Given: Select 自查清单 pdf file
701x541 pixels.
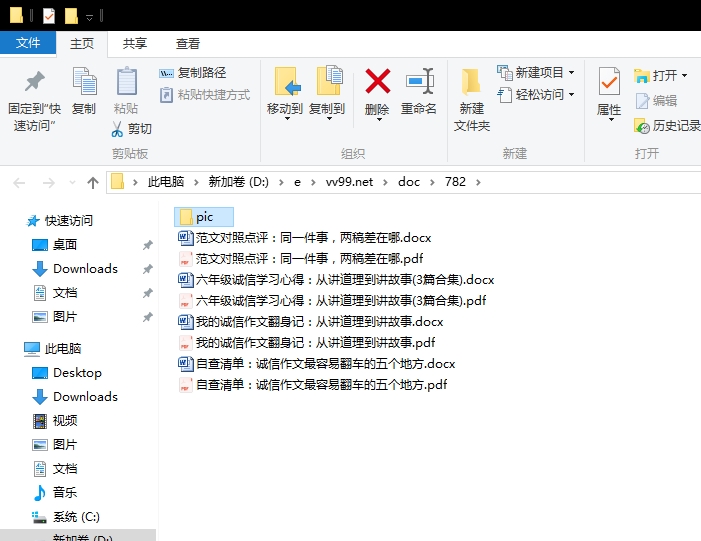Looking at the screenshot, I should click(312, 385).
